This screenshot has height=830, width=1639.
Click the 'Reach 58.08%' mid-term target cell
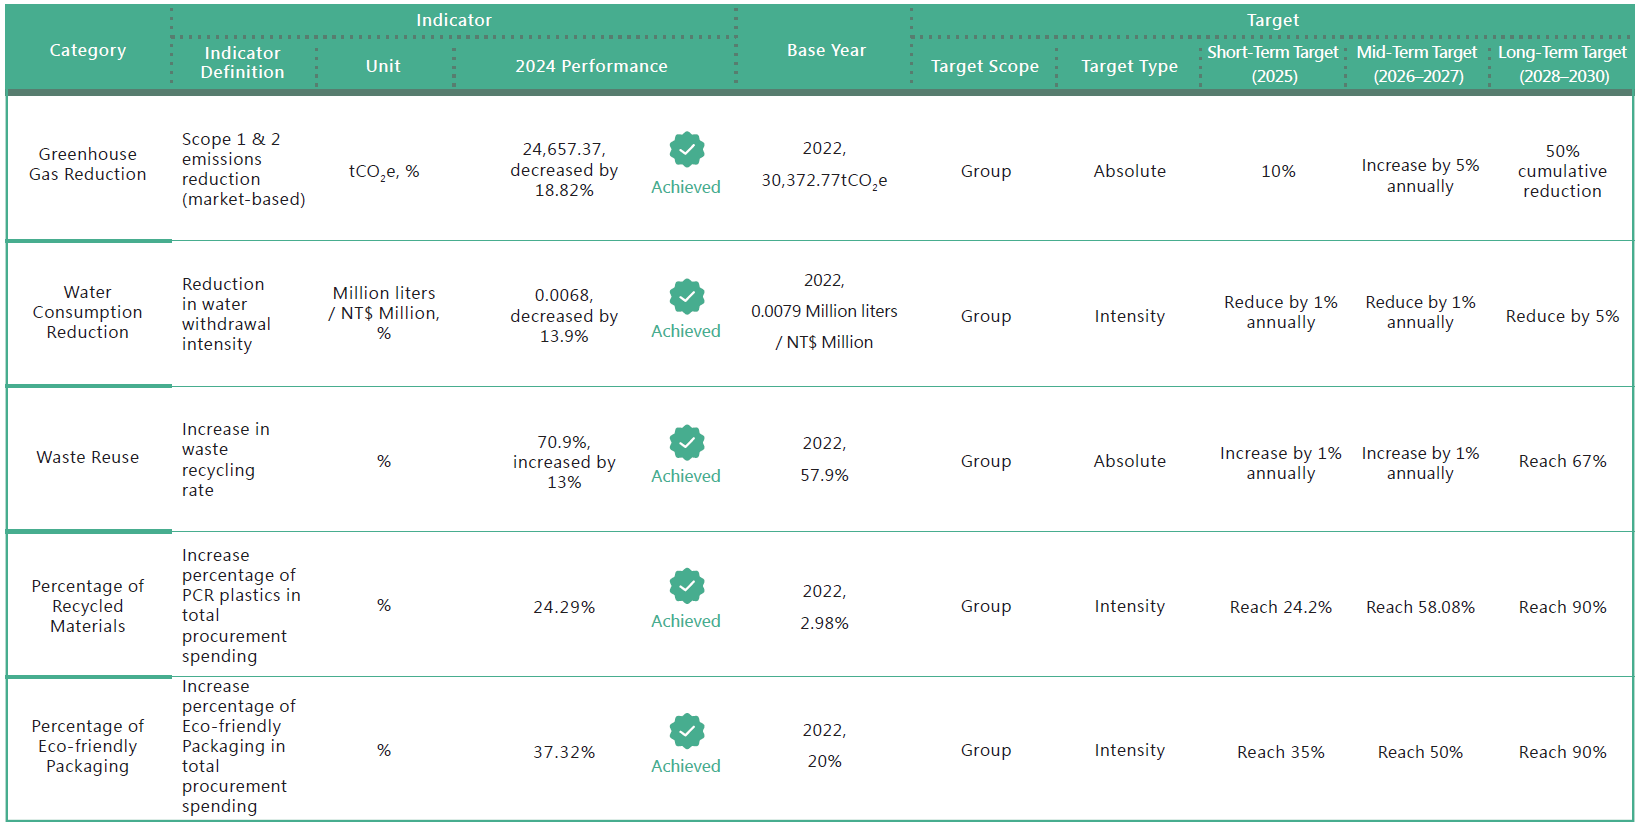click(1420, 607)
